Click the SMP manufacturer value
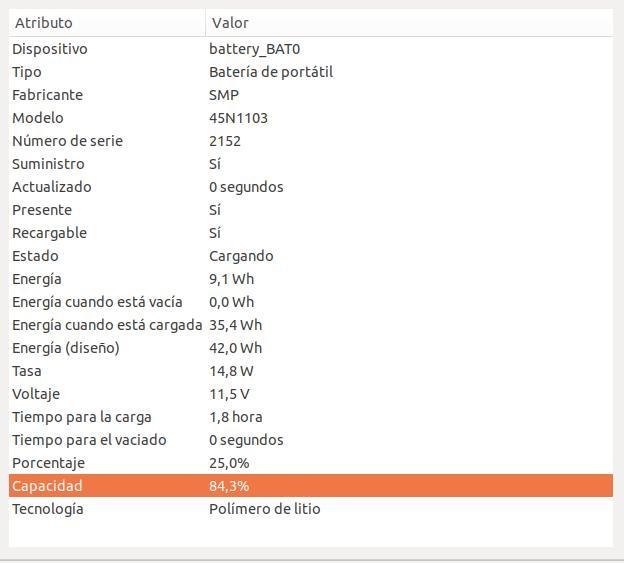The height and width of the screenshot is (563, 624). 224,95
